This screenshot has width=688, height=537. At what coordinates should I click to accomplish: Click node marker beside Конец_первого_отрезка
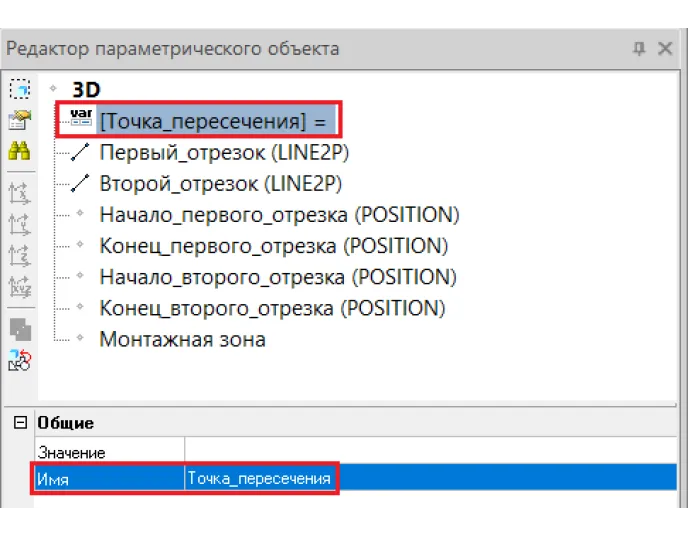80,244
